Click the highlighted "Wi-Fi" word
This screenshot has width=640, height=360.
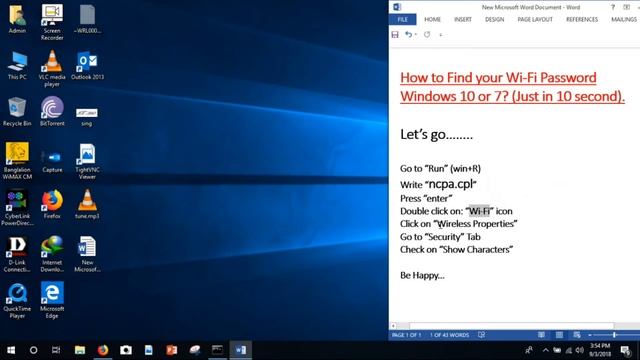point(479,211)
